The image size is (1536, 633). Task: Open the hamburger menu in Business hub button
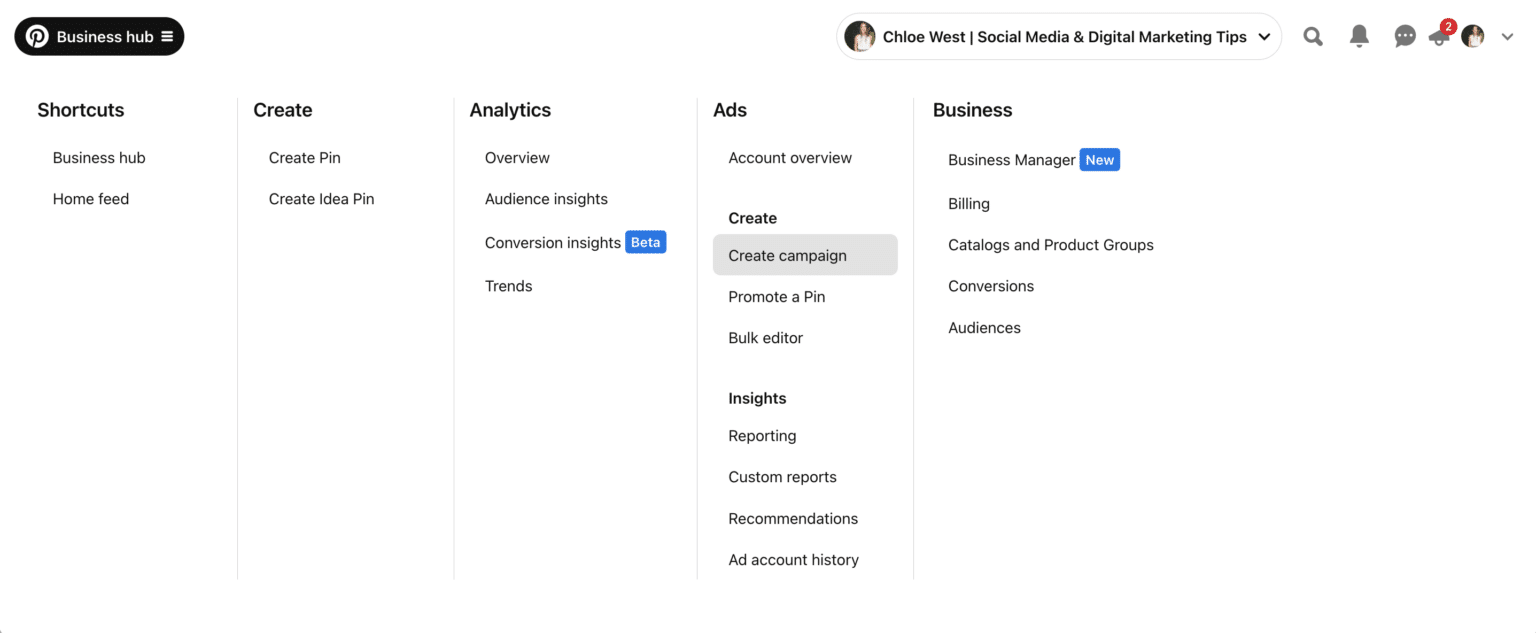coord(168,35)
